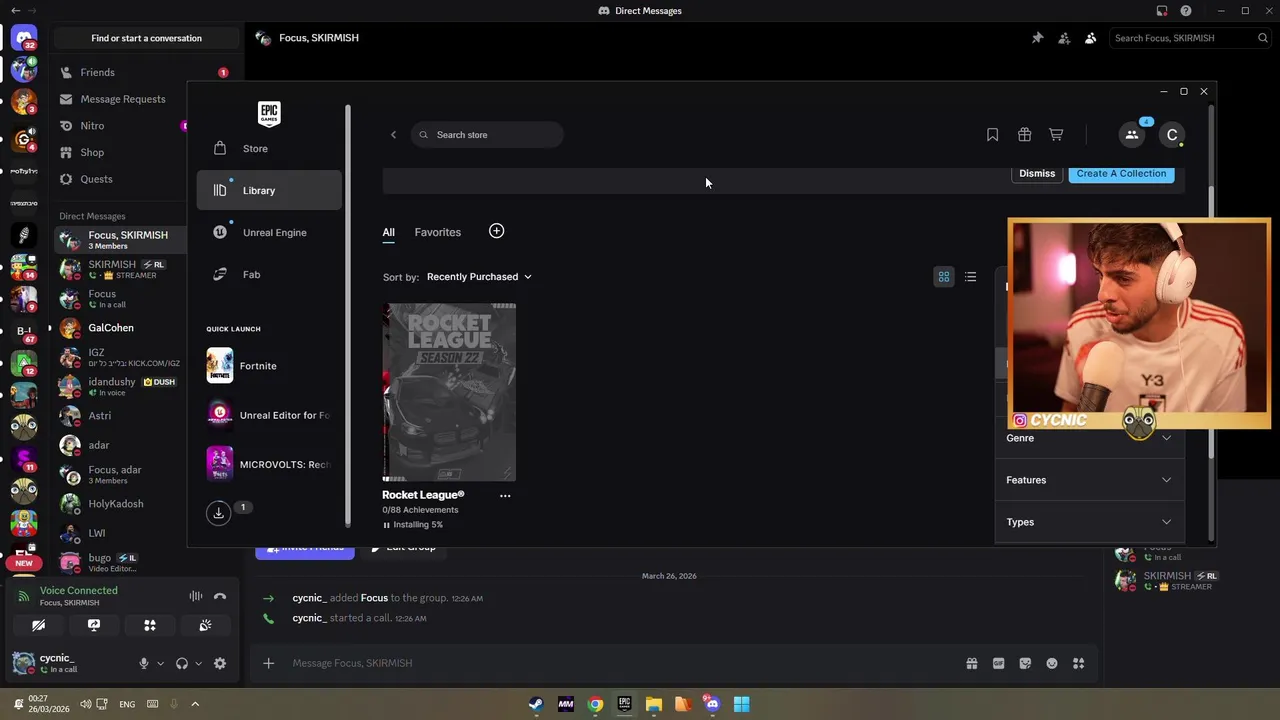Open headphone output options arrow
Screen dimensions: 1280x720
(x=198, y=663)
